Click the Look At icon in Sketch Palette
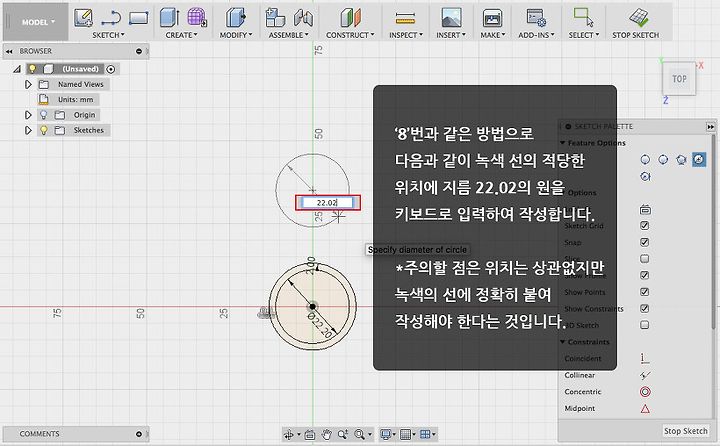The width and height of the screenshot is (720, 446). [645, 210]
